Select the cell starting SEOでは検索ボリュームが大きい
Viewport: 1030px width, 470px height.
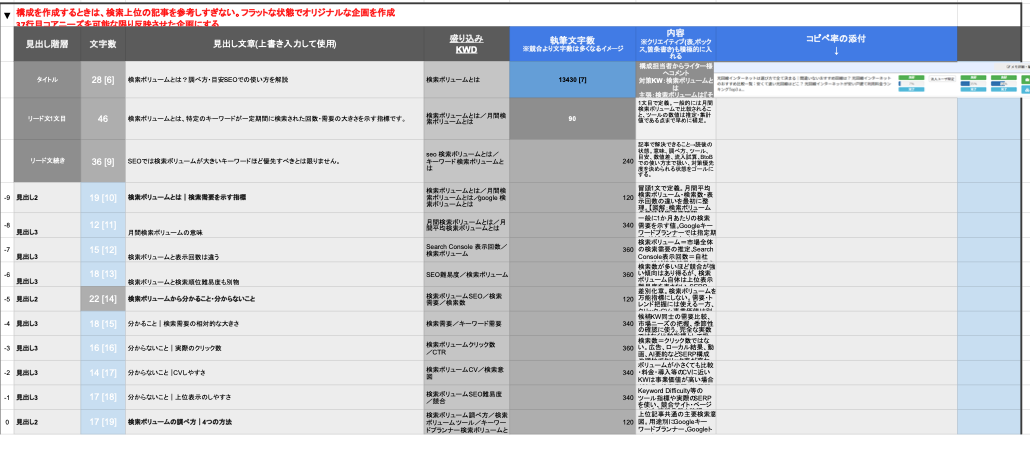coord(275,160)
